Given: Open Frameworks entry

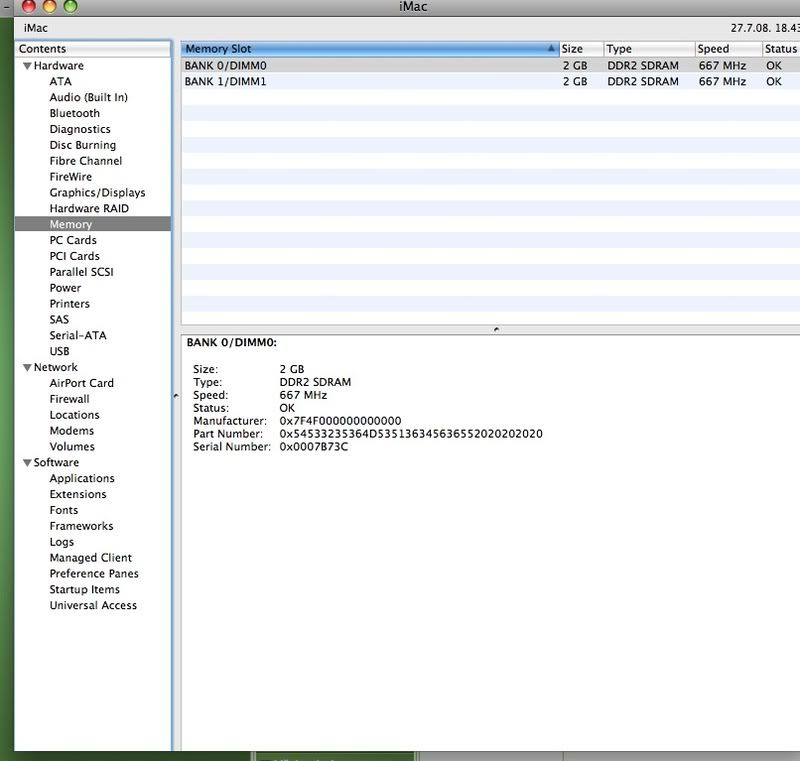Looking at the screenshot, I should [x=82, y=526].
